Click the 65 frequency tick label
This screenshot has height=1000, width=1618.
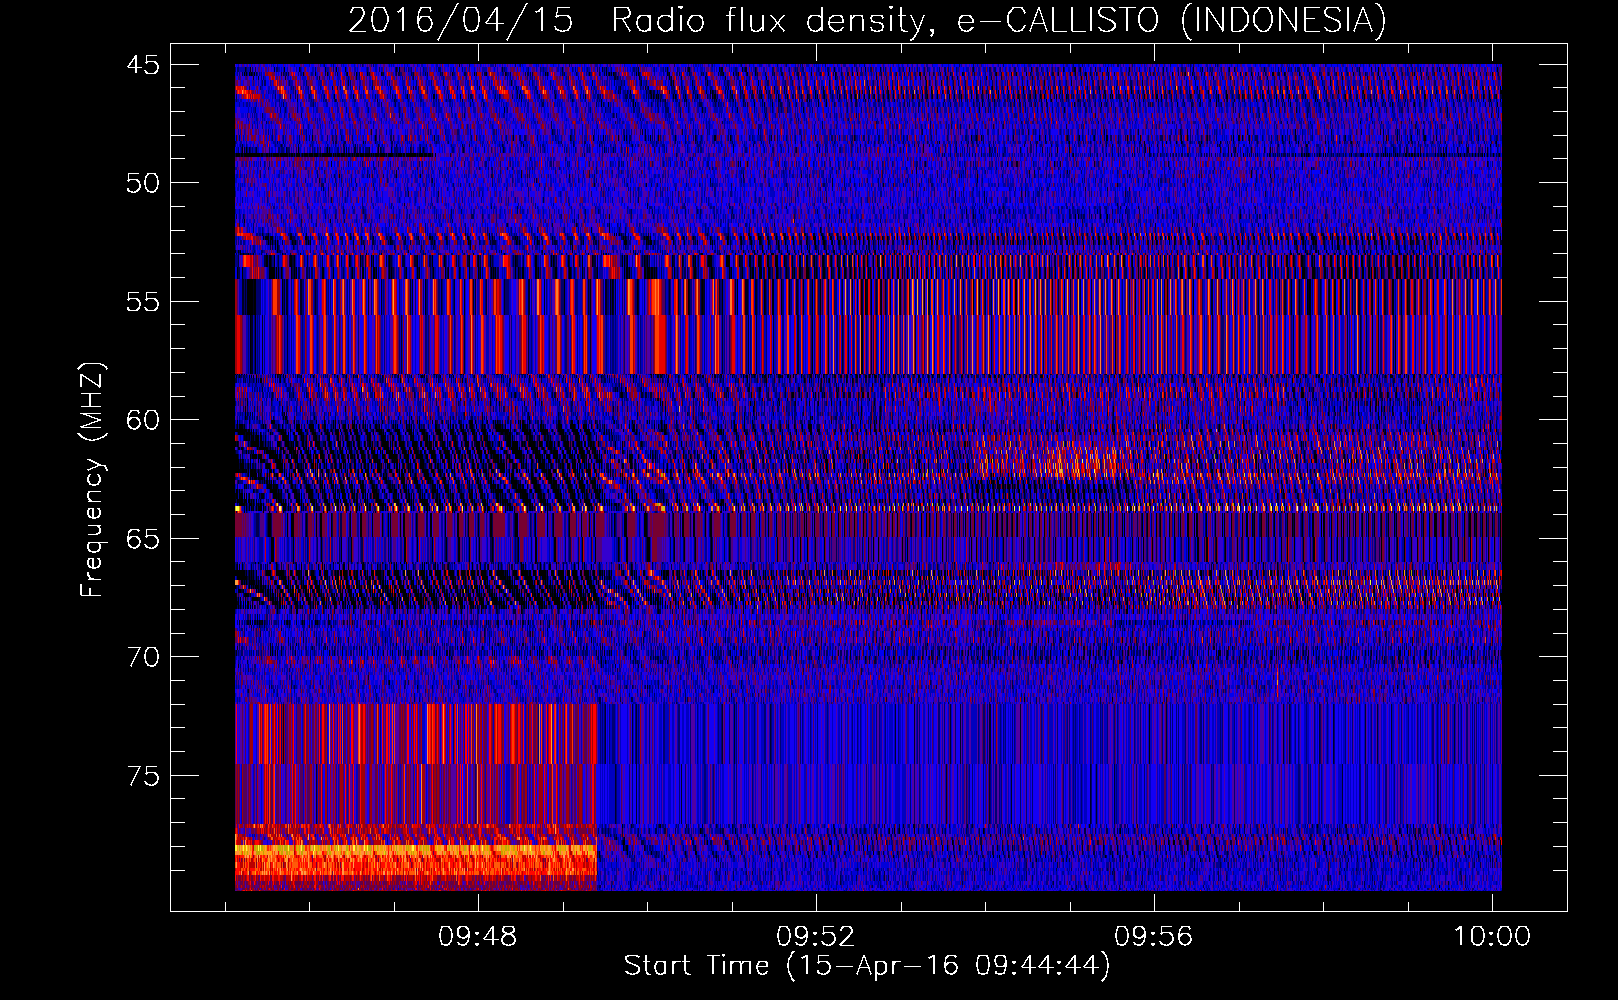coord(142,539)
